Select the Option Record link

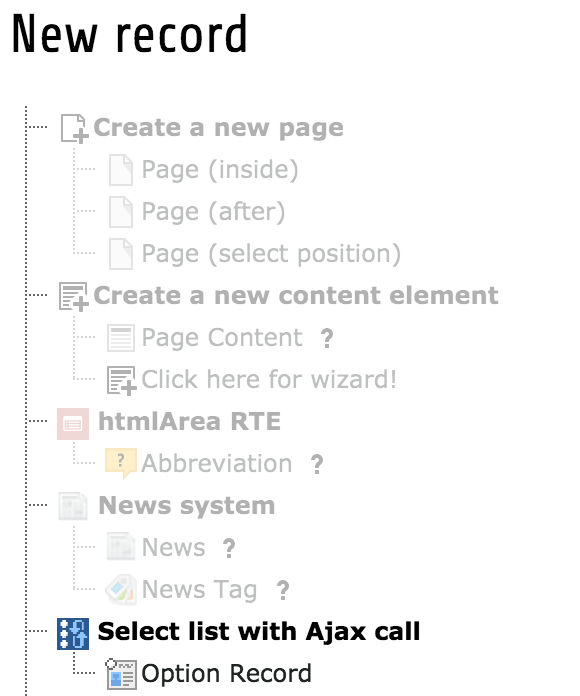tap(226, 674)
